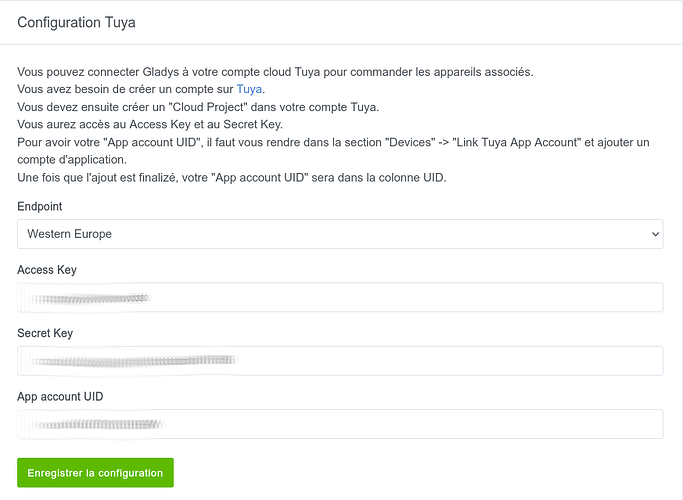Click the blurred Access Key value

pyautogui.click(x=90, y=297)
